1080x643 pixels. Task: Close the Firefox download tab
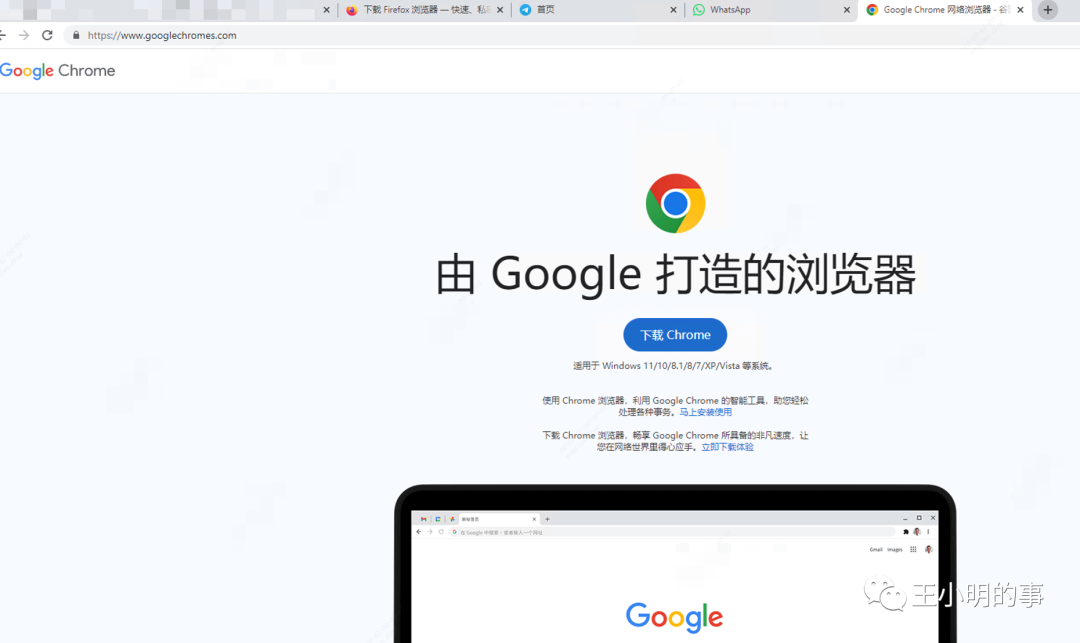tap(500, 10)
